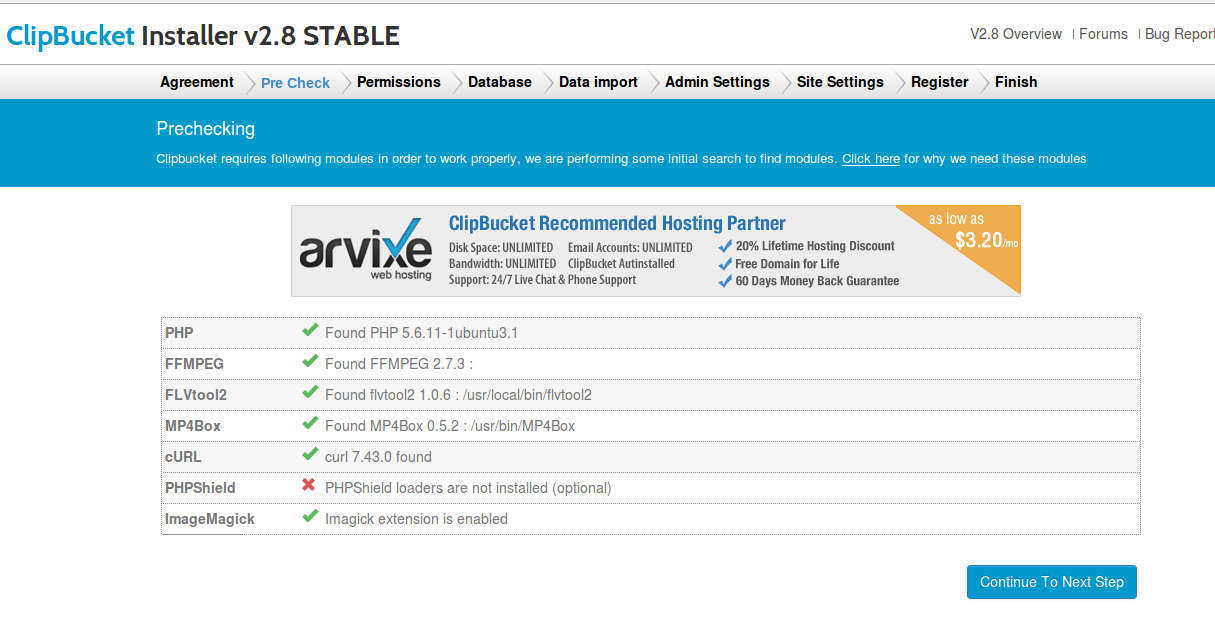Image resolution: width=1215 pixels, height=629 pixels.
Task: Go to the Site Settings step
Action: [840, 82]
